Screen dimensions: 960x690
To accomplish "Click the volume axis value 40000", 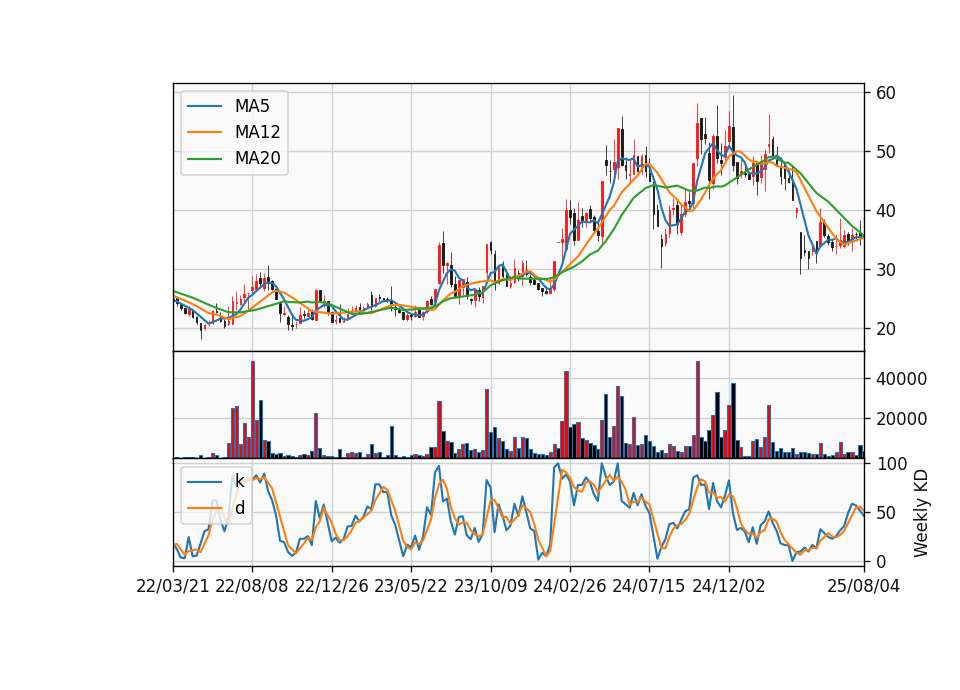I will pos(901,379).
